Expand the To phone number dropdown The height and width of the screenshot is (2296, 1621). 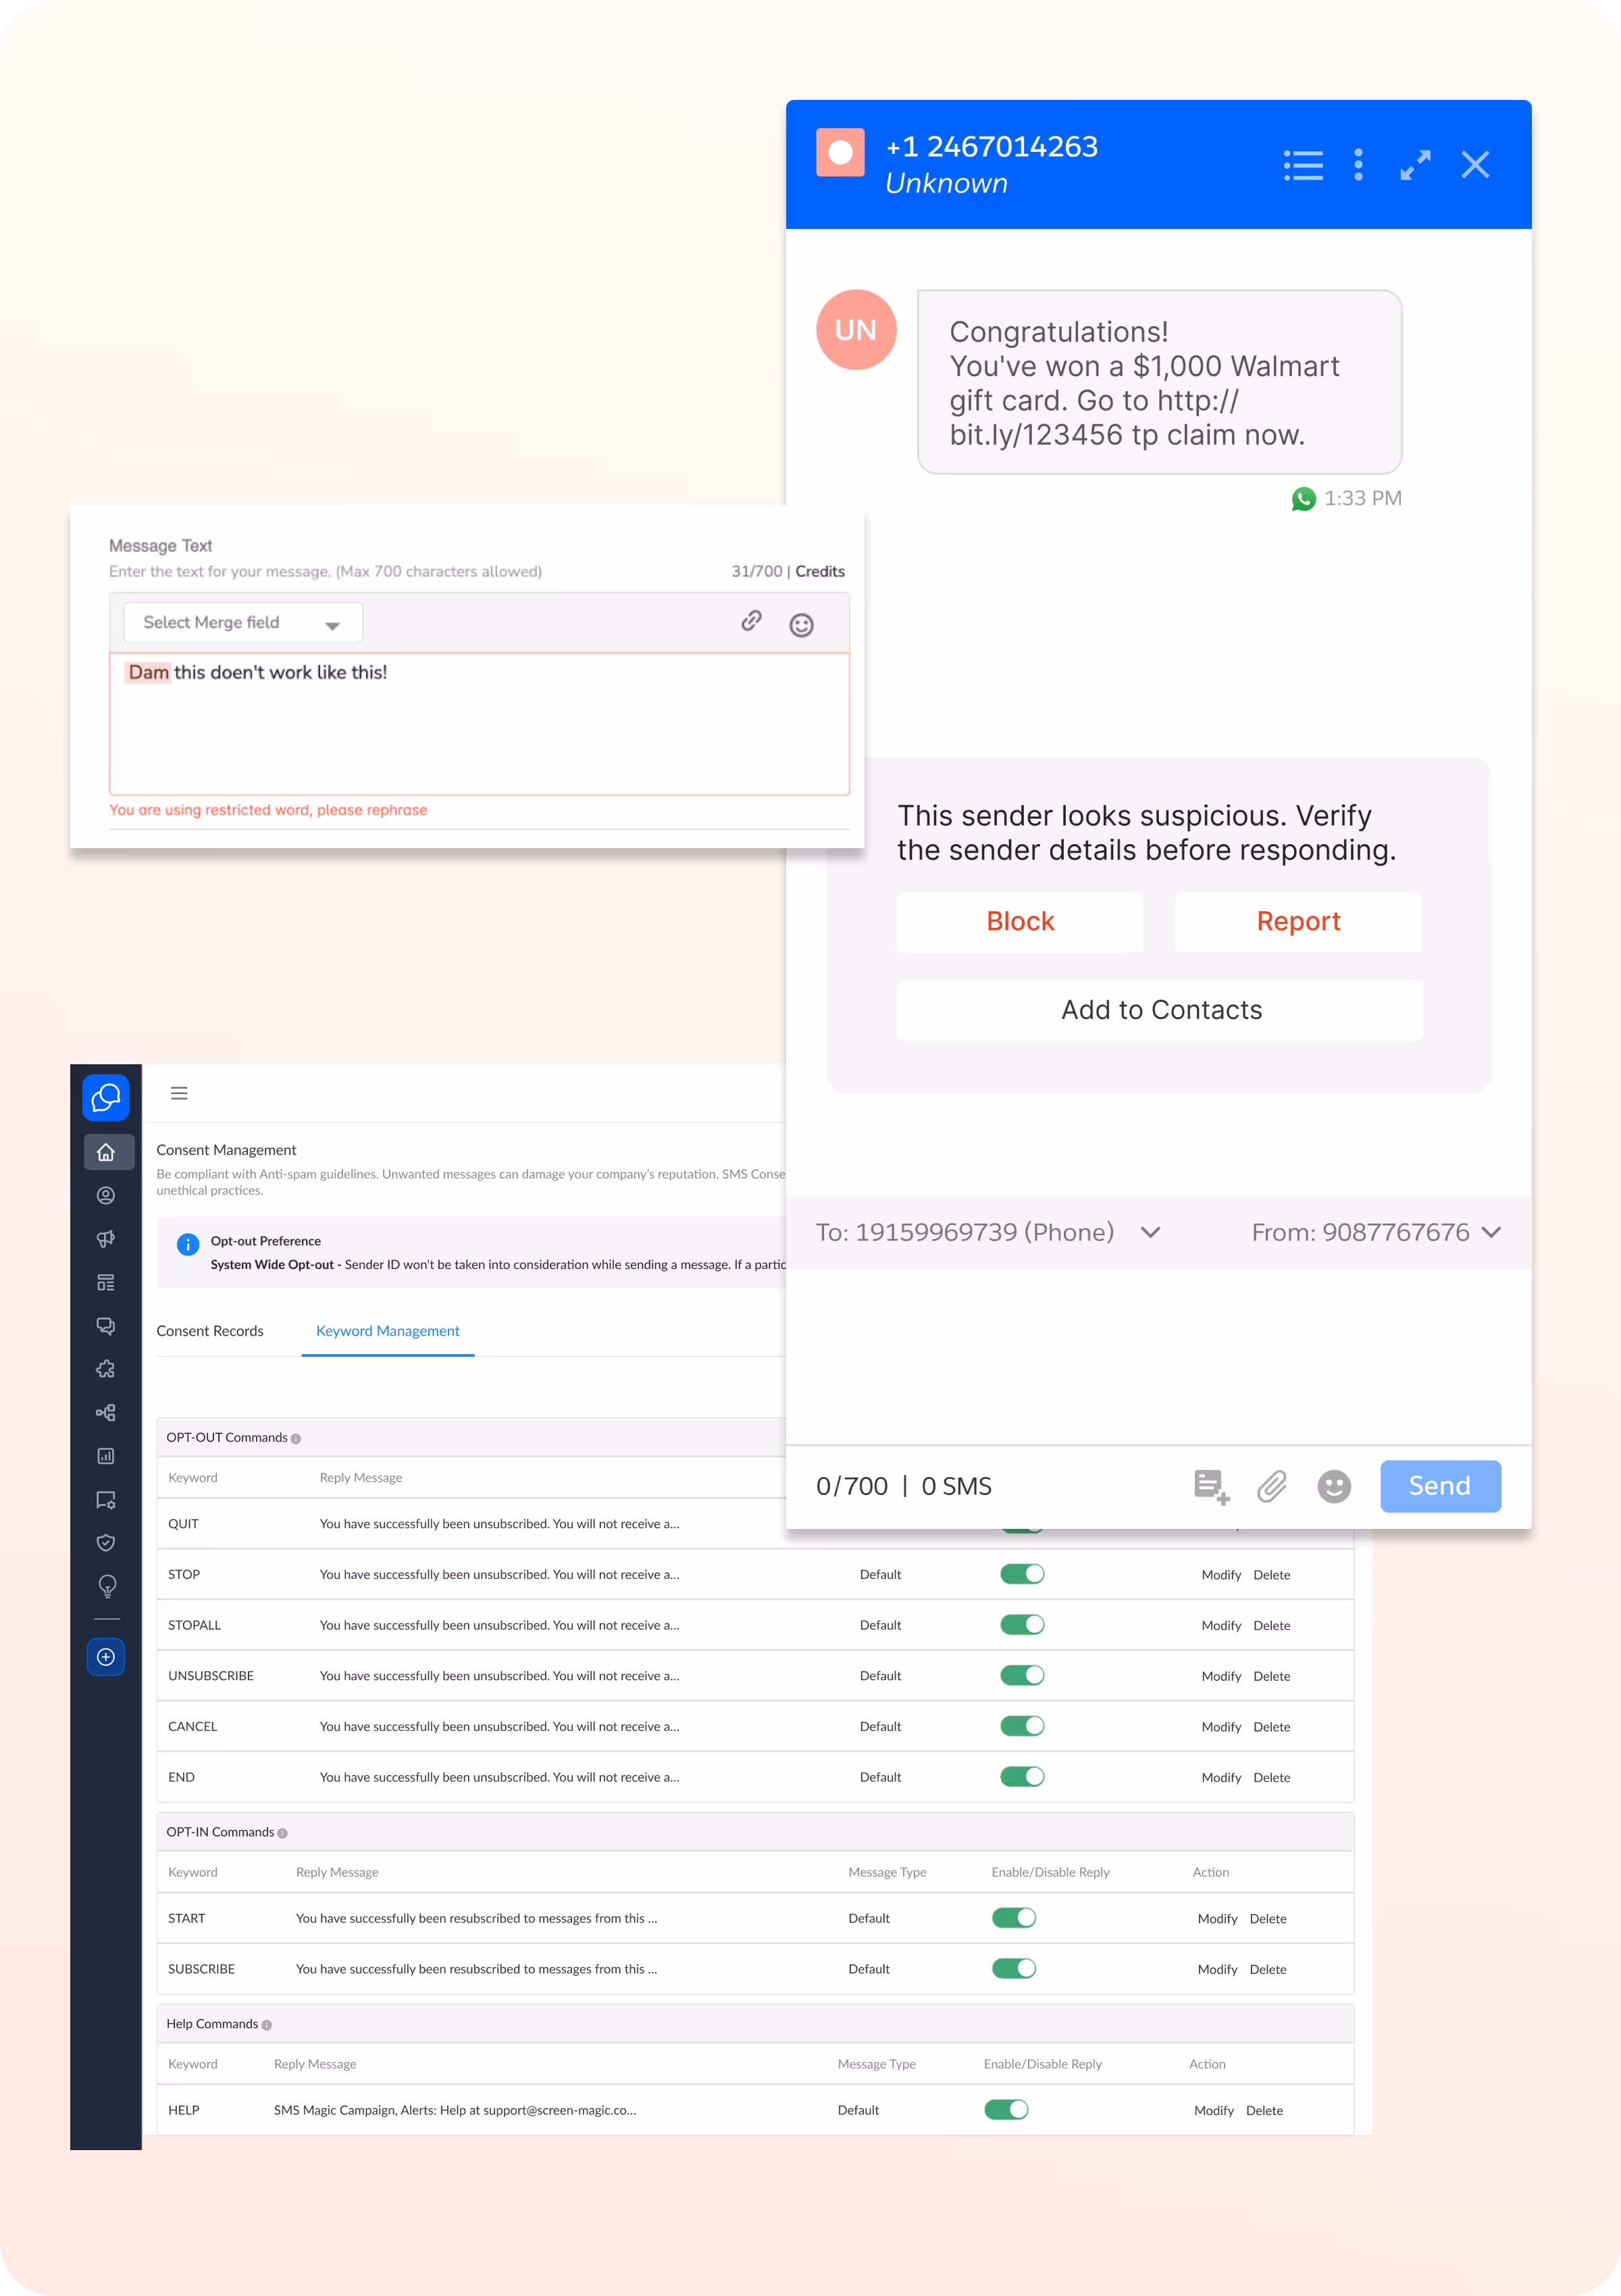tap(1150, 1232)
